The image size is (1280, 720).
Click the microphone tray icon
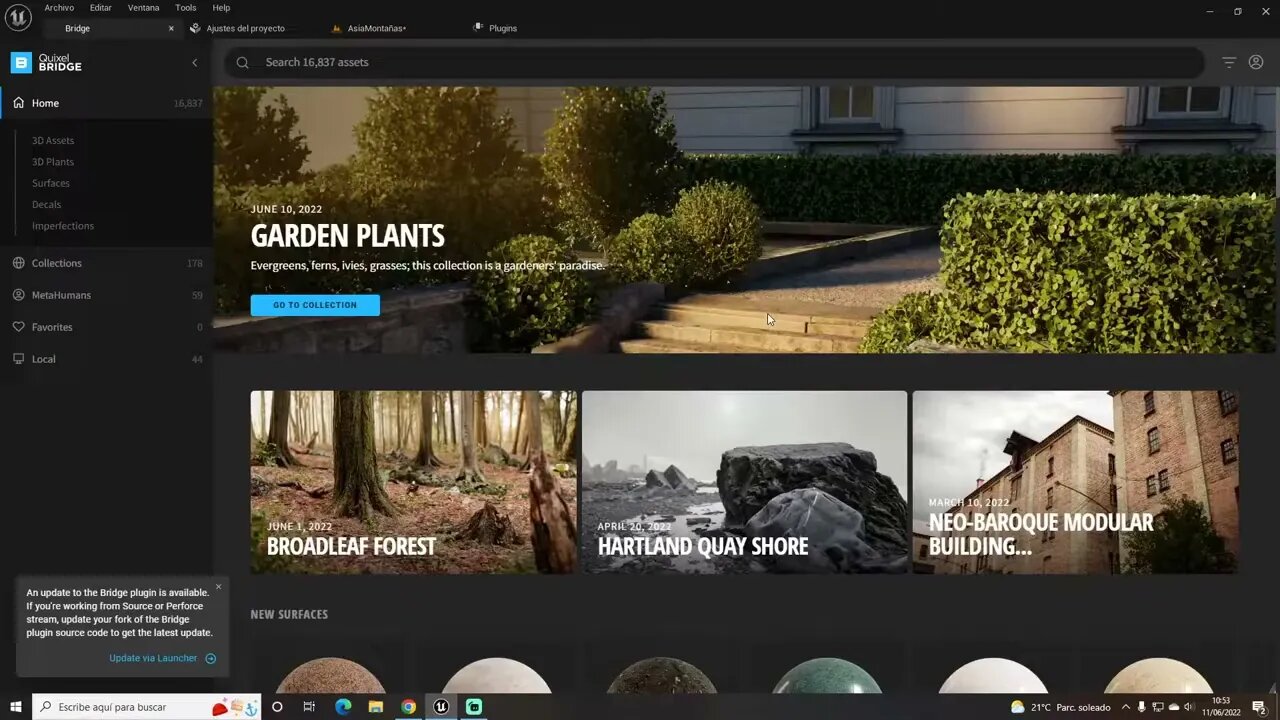(1142, 707)
